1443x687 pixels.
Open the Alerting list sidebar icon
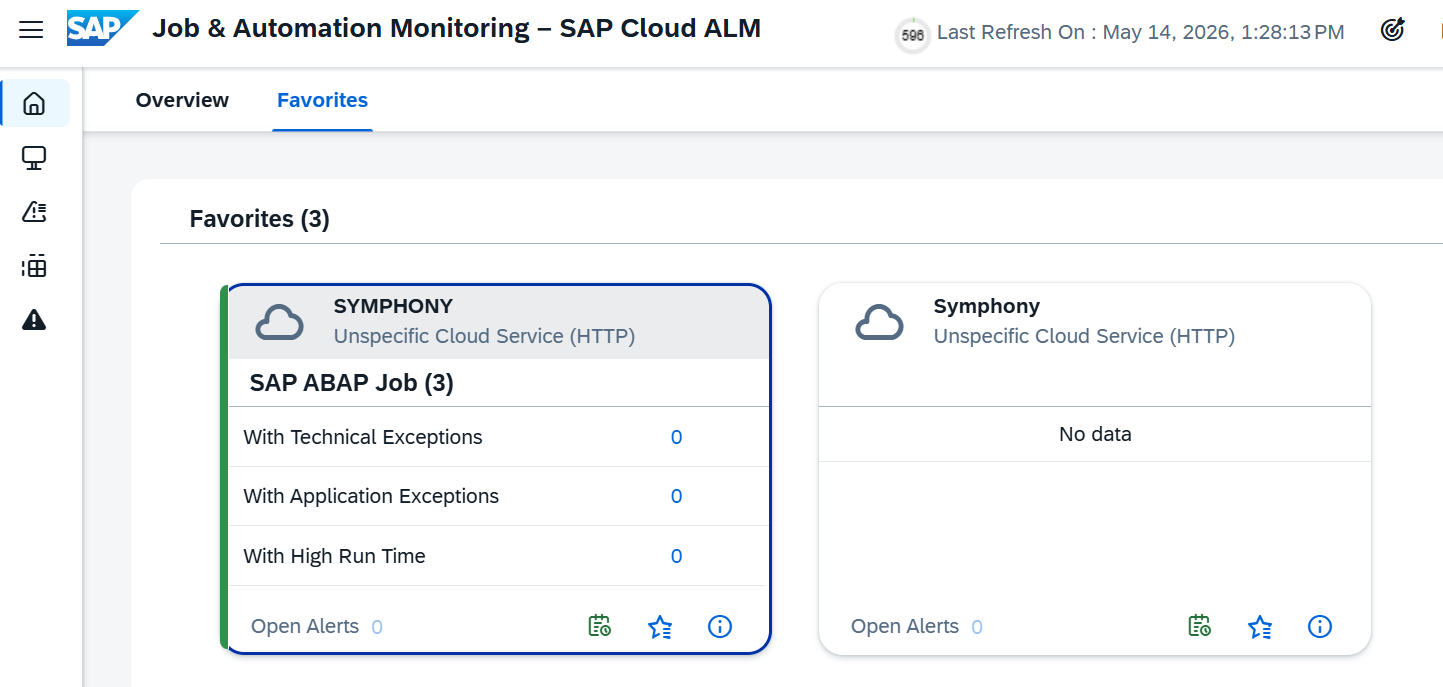click(34, 212)
